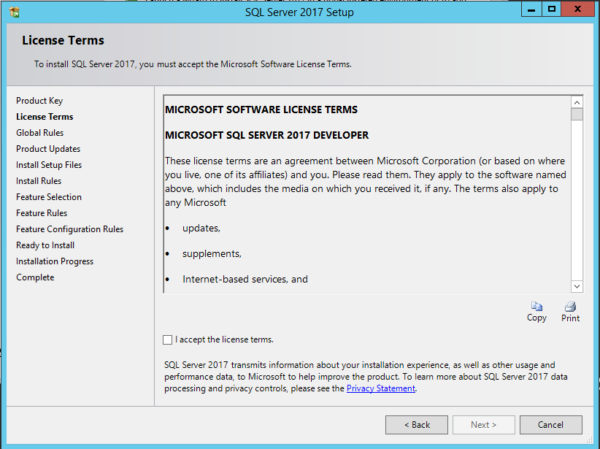The height and width of the screenshot is (449, 600).
Task: Select 'Complete' step in sidebar
Action: 35,278
